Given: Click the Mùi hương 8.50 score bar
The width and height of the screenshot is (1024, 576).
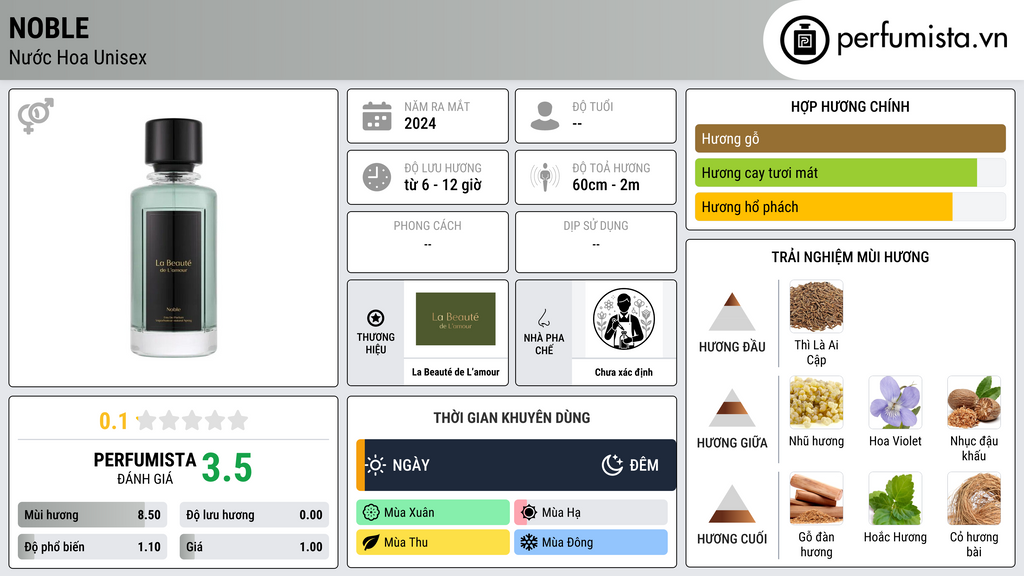Looking at the screenshot, I should 92,515.
